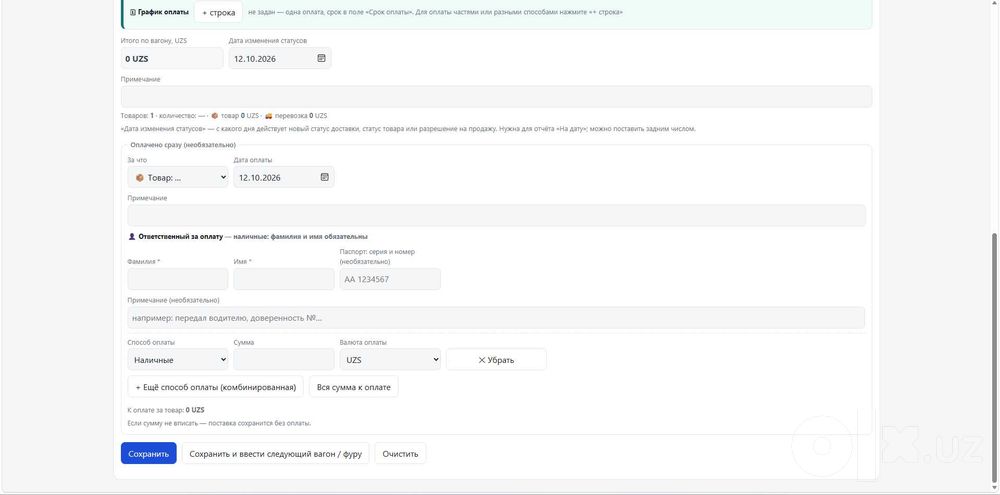Viewport: 1000px width, 495px height.
Task: Click the Оплачено сразу (необязательно) legend
Action: pos(183,145)
